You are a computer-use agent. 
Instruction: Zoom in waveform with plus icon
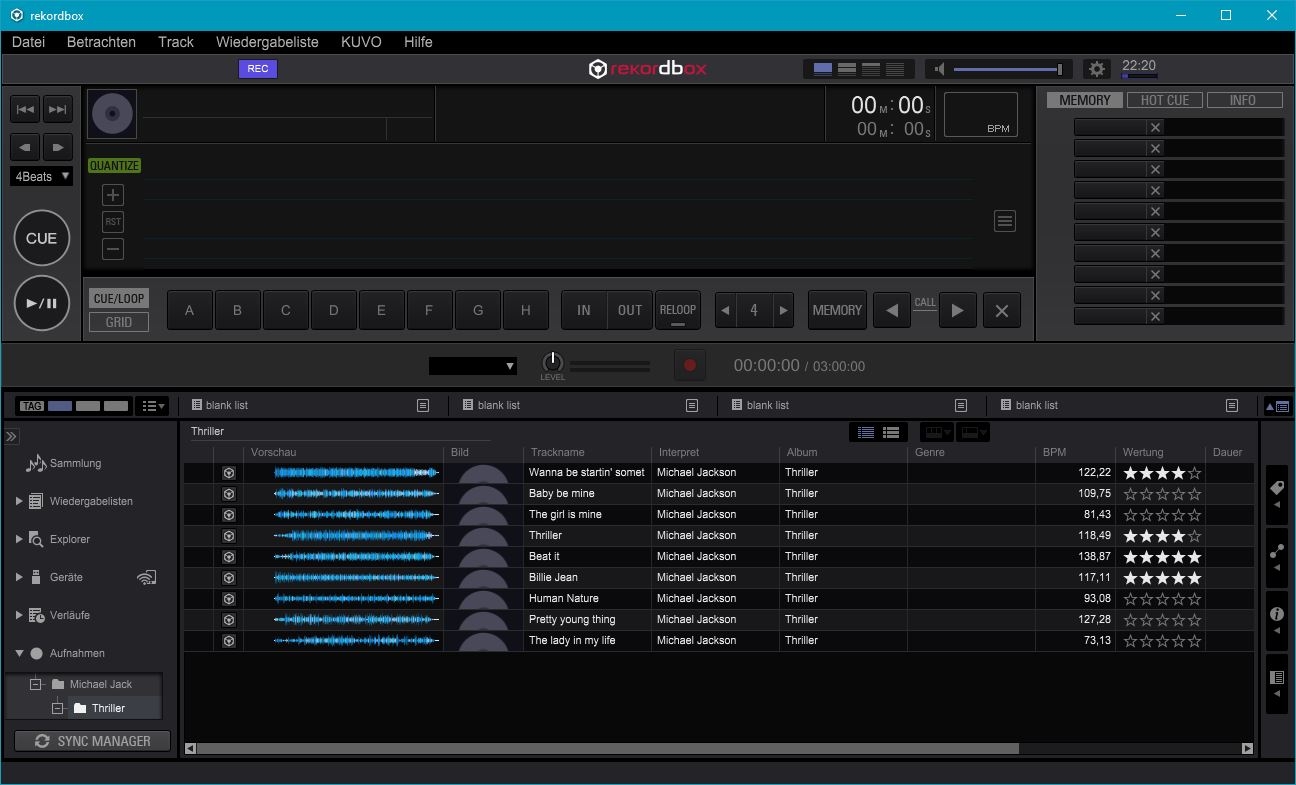coord(113,195)
